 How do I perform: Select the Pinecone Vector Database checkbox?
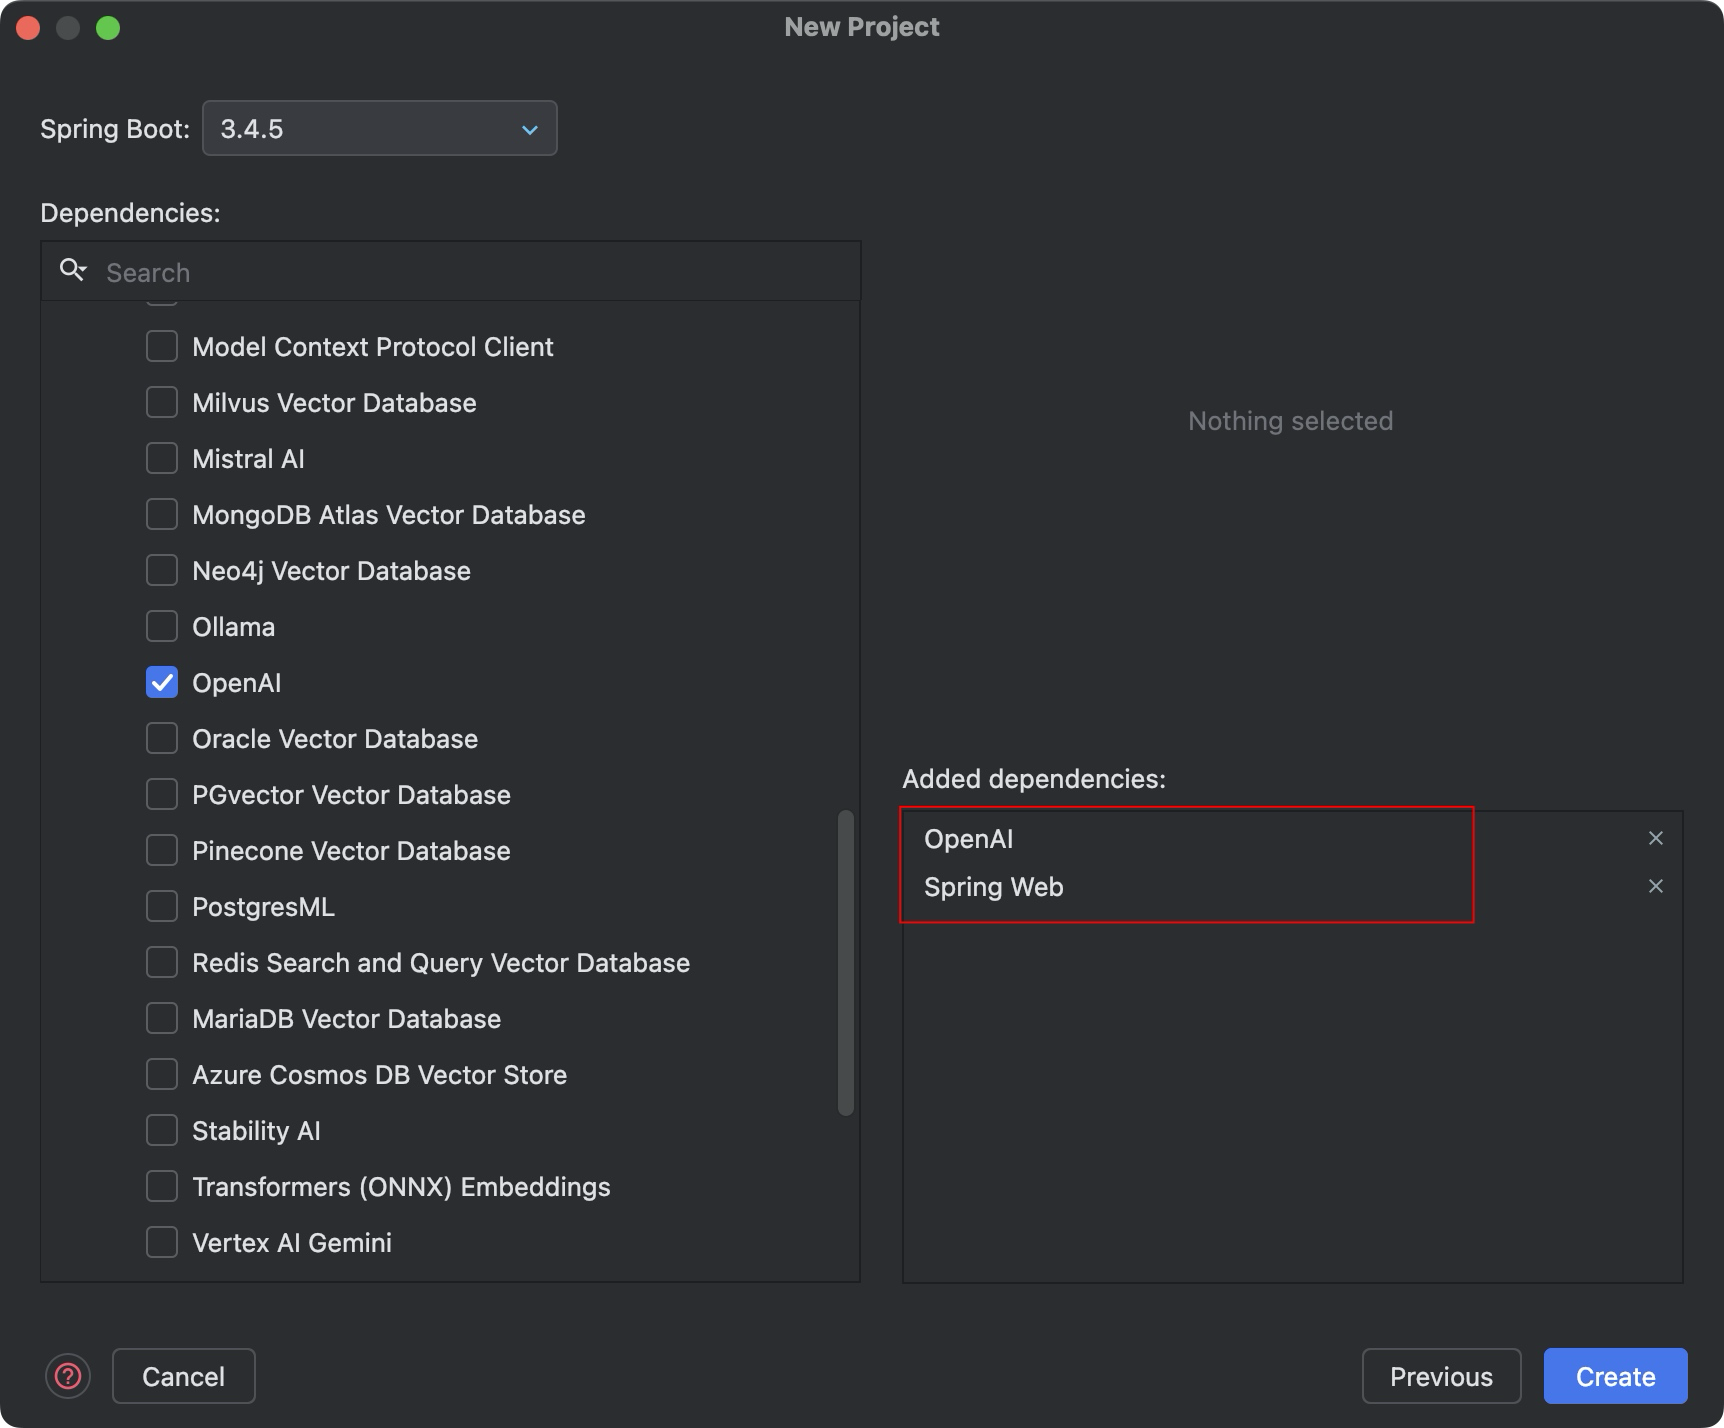click(x=161, y=850)
